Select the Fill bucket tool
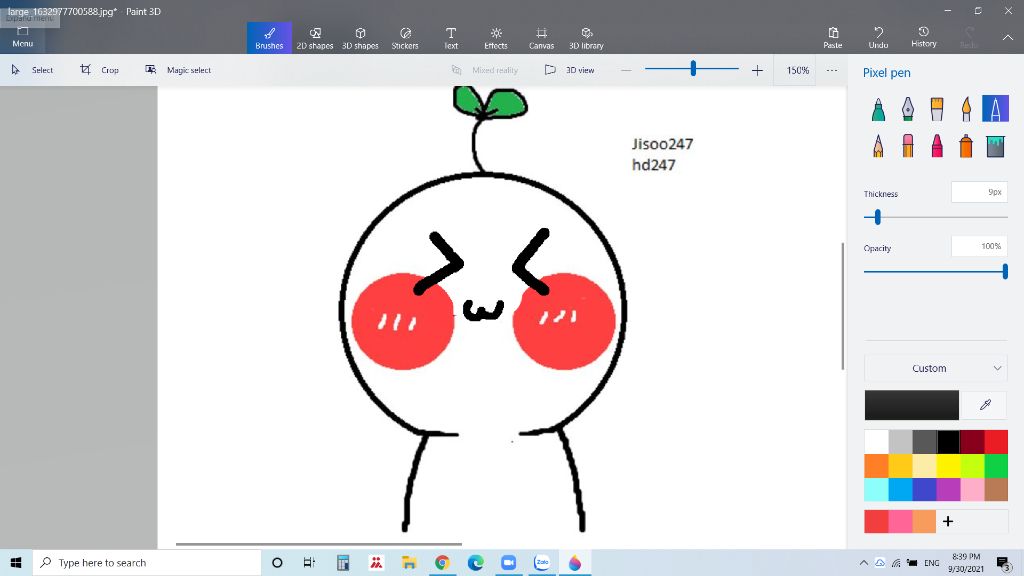This screenshot has height=576, width=1024. pyautogui.click(x=995, y=146)
